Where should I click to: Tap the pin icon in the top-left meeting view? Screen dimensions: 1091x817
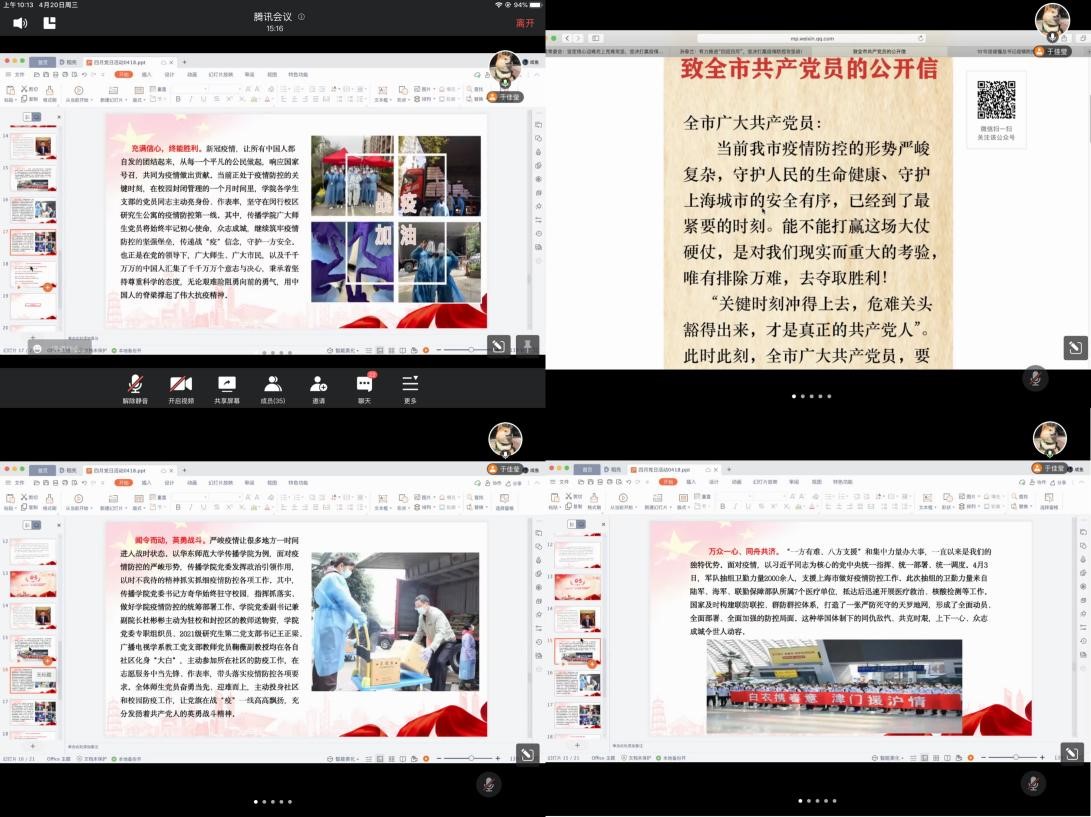click(x=527, y=346)
